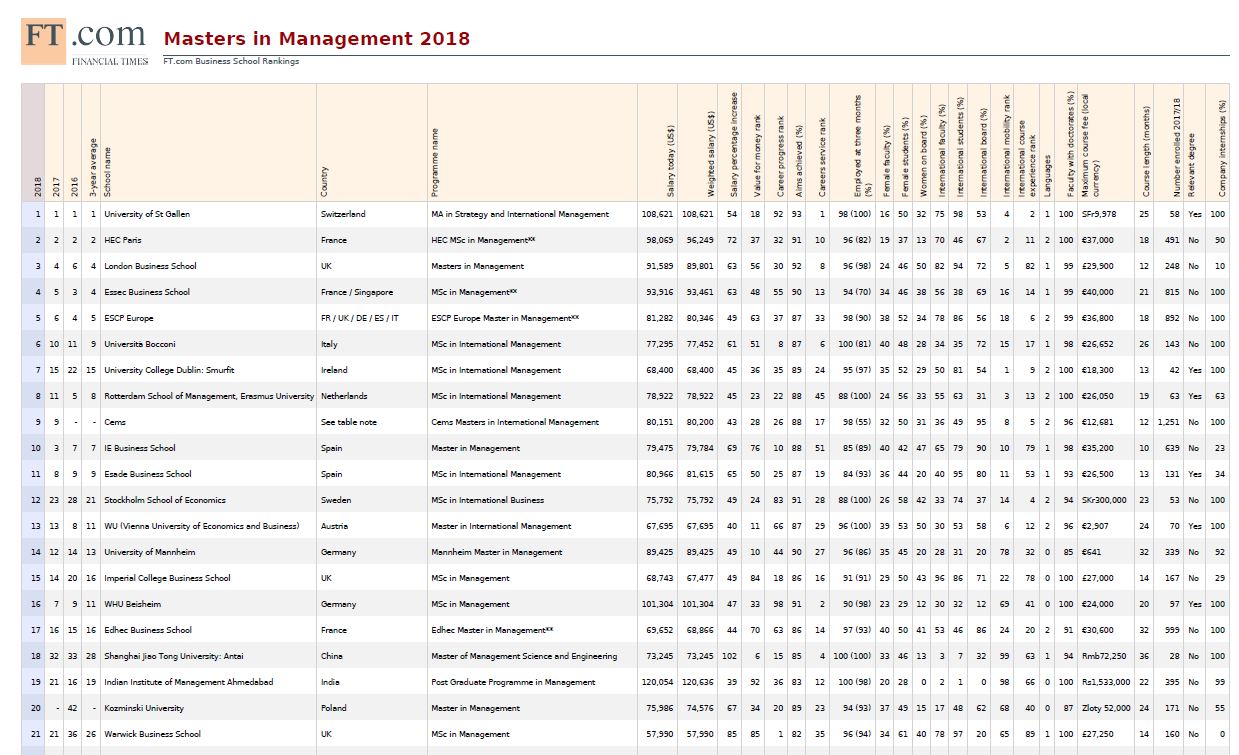Select HEC Paris school name

pos(124,240)
